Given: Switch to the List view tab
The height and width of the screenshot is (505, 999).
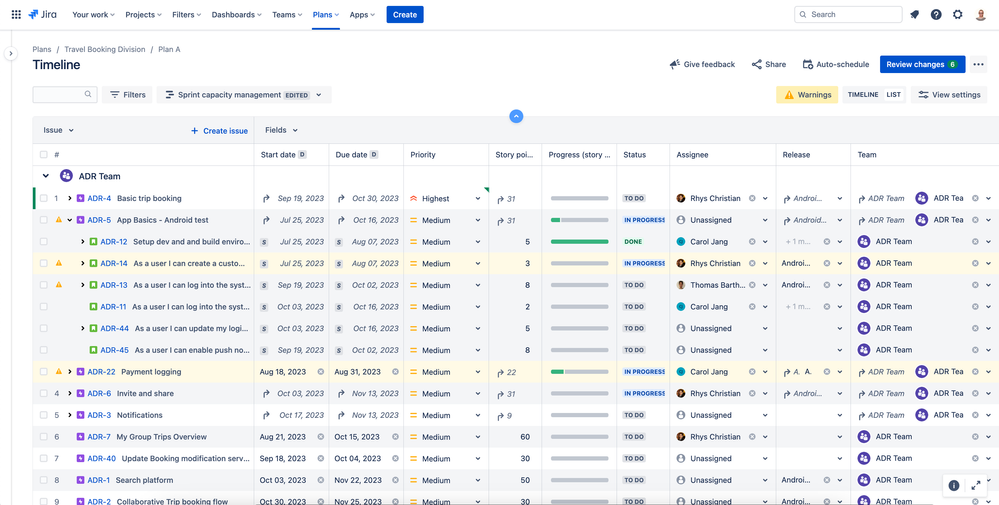Looking at the screenshot, I should point(893,95).
